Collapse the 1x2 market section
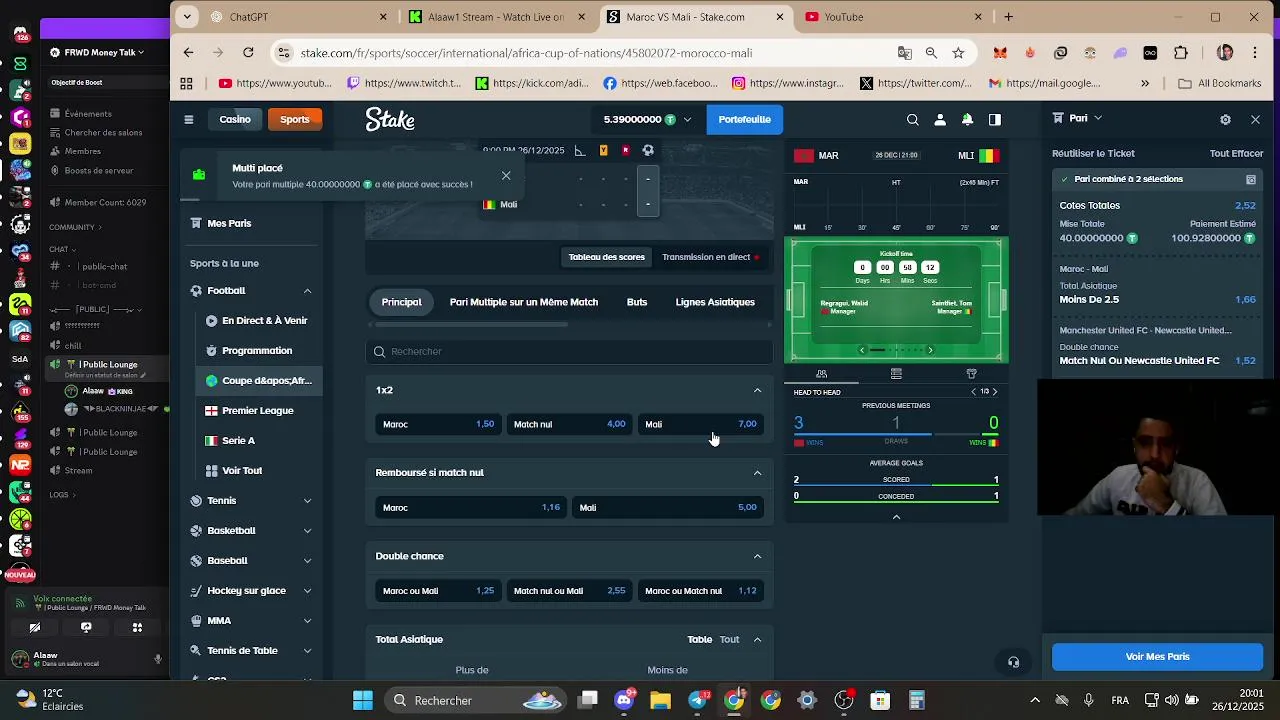 coord(757,390)
